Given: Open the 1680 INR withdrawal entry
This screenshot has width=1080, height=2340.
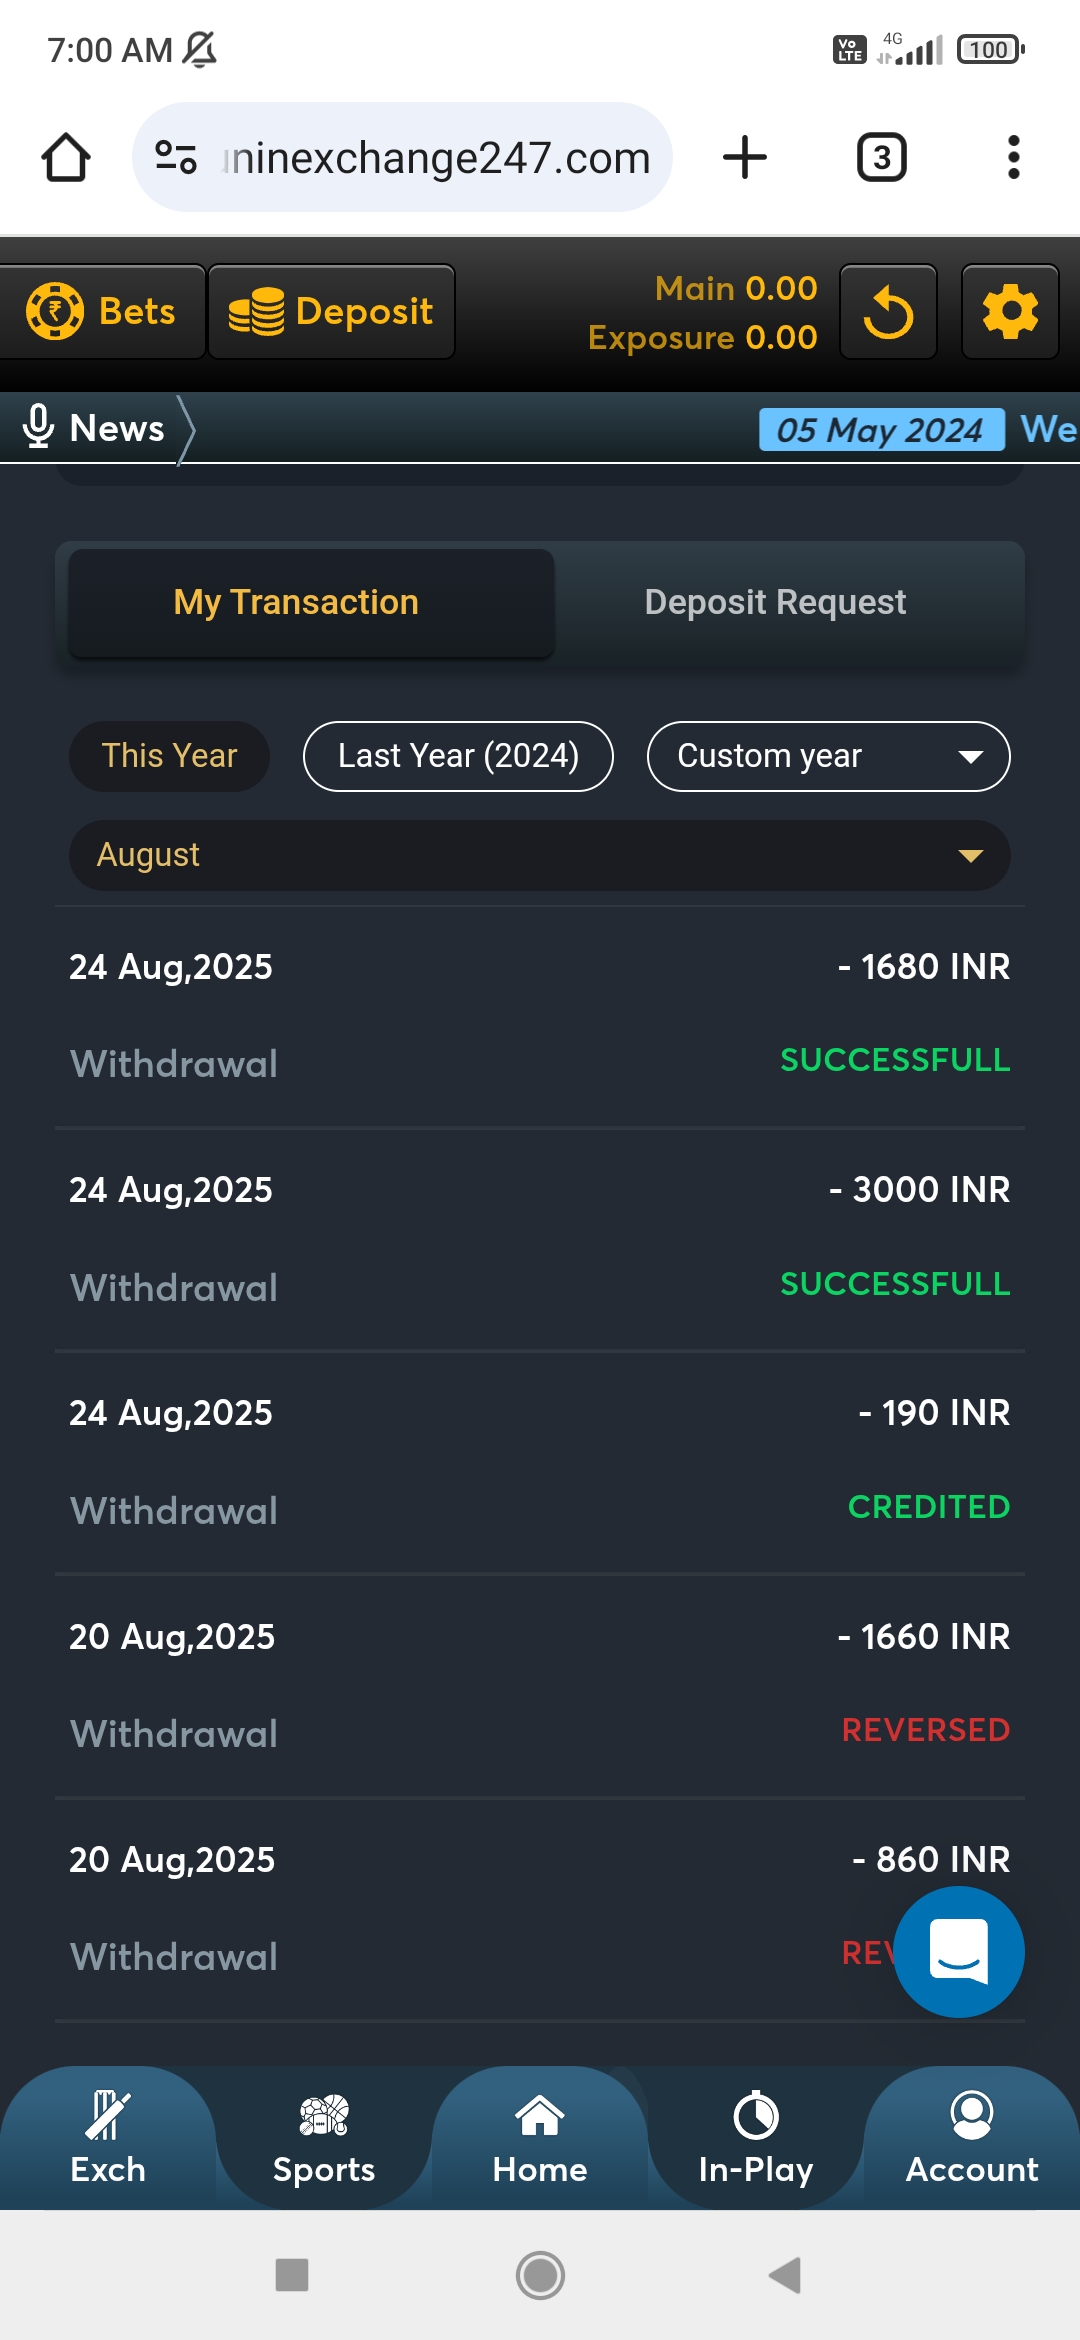Looking at the screenshot, I should click(x=539, y=1015).
